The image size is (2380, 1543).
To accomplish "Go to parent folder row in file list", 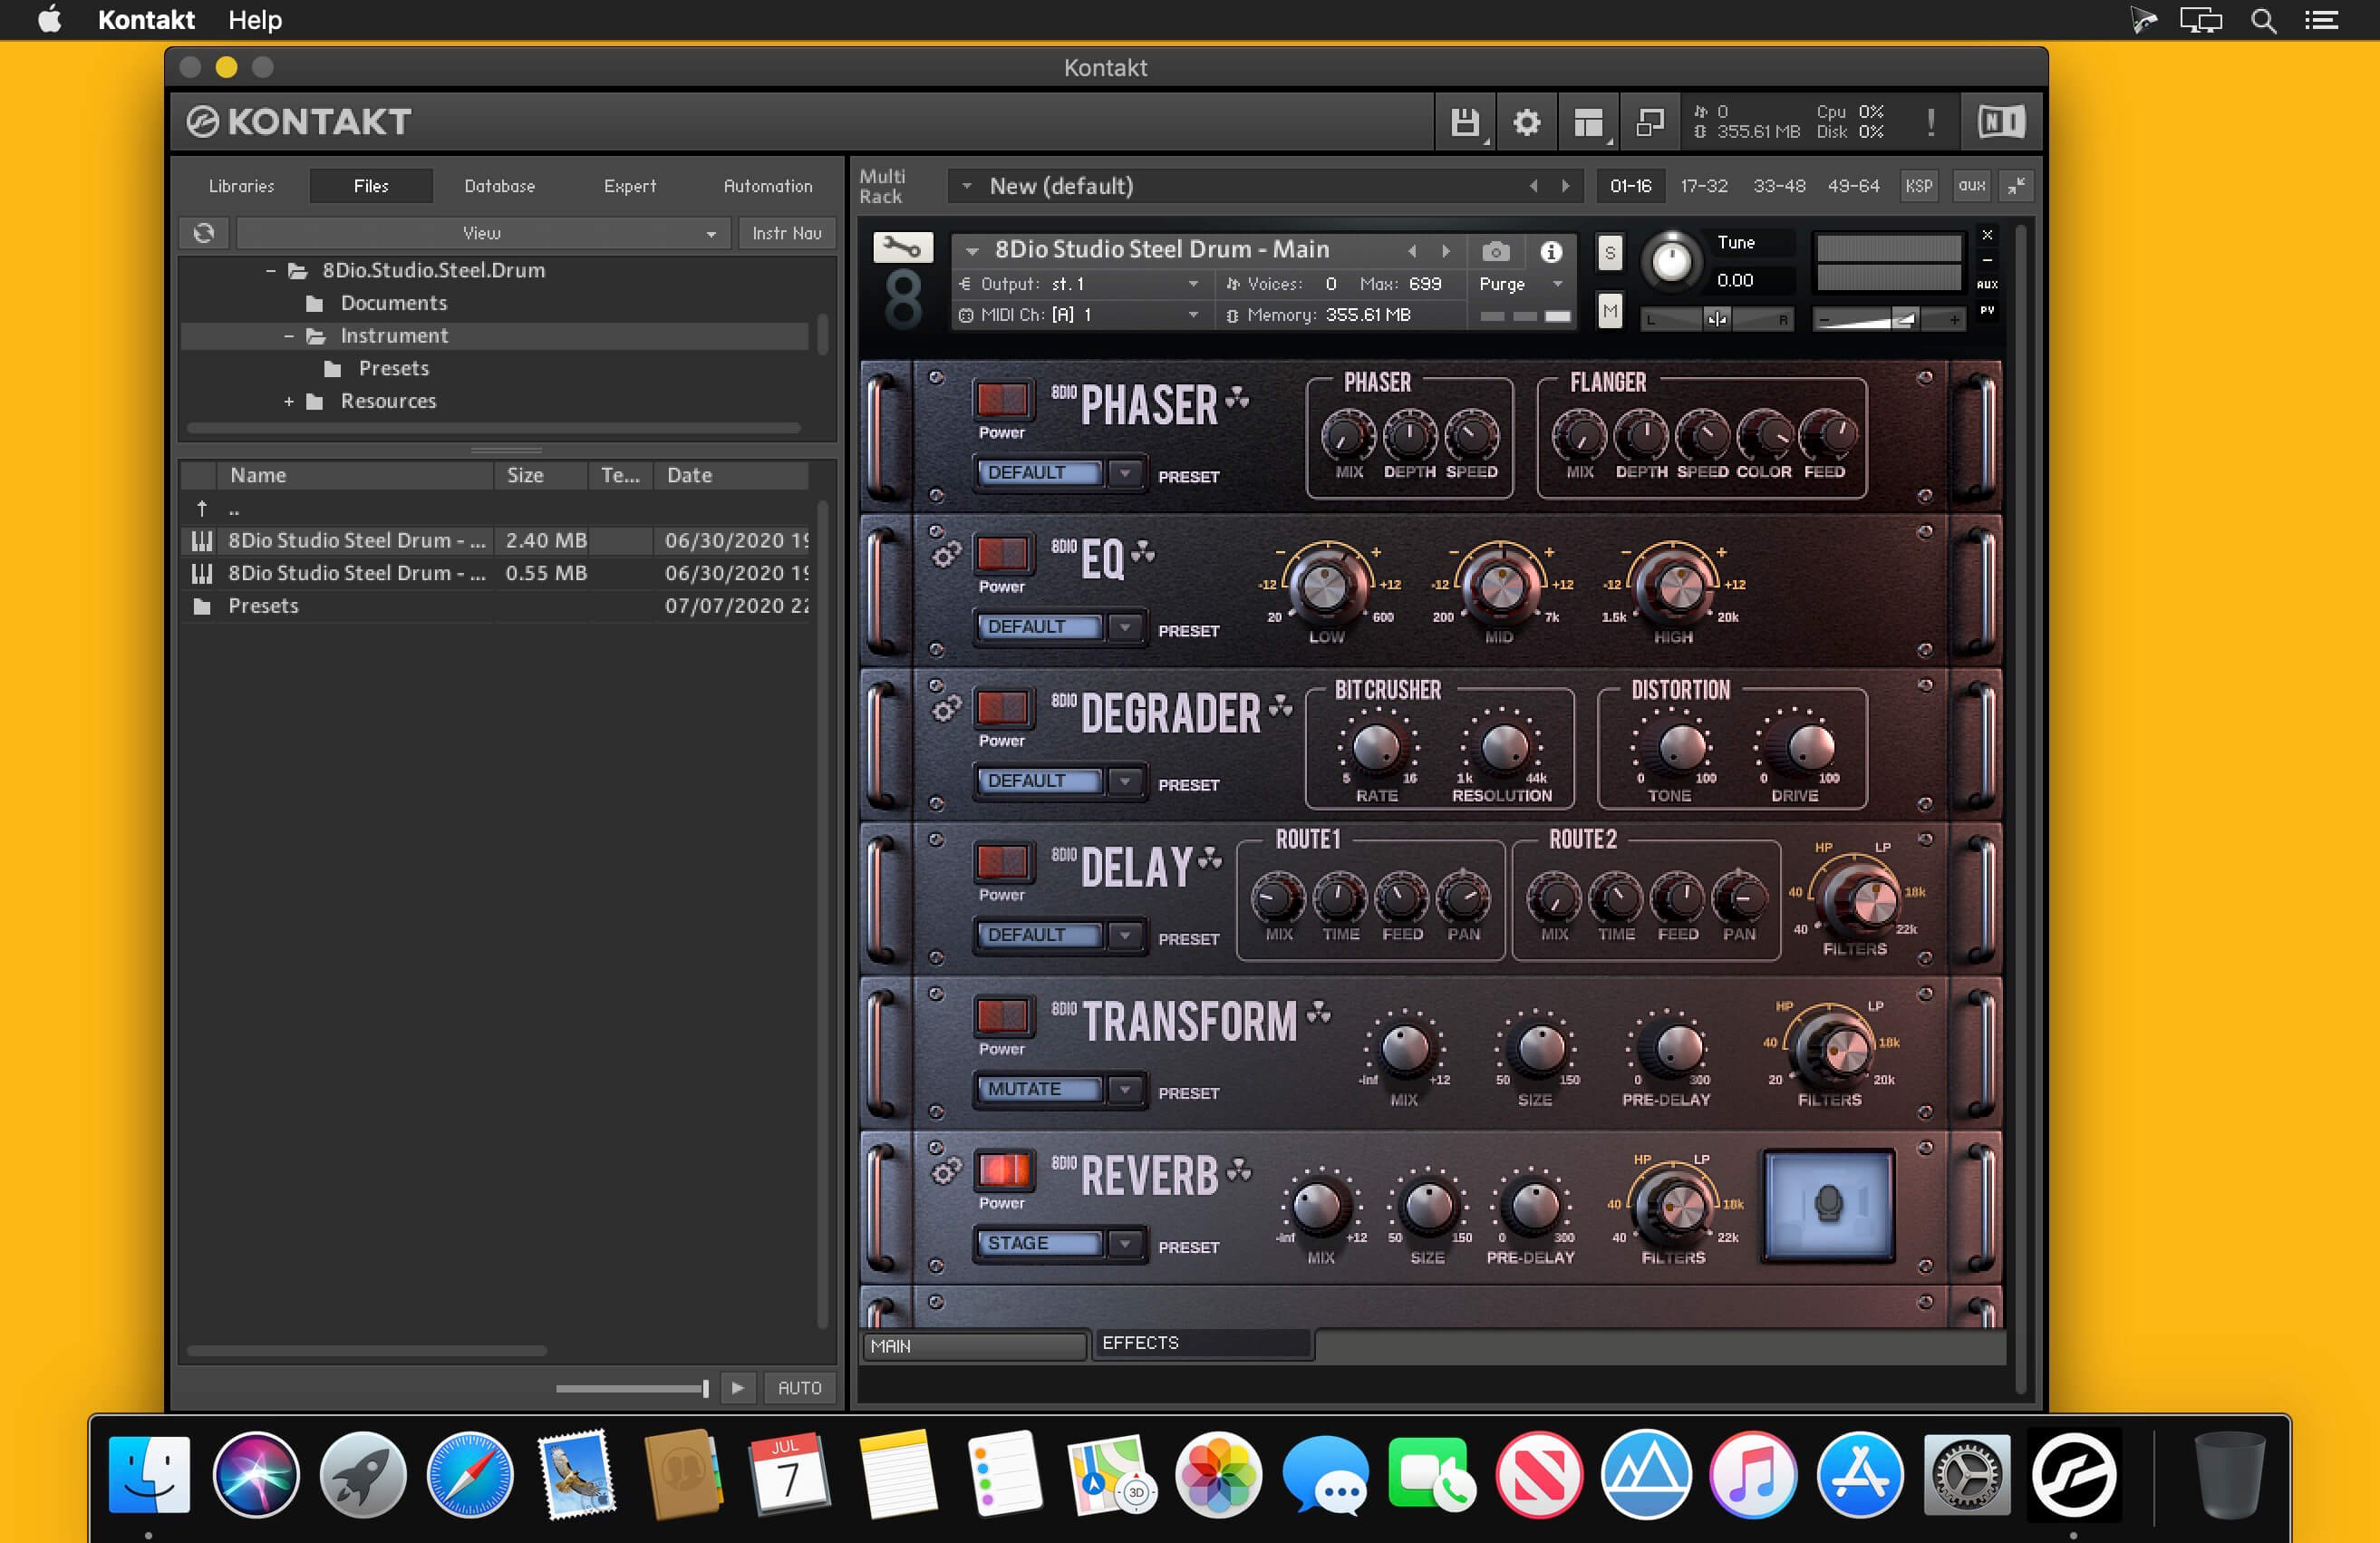I will pyautogui.click(x=495, y=508).
